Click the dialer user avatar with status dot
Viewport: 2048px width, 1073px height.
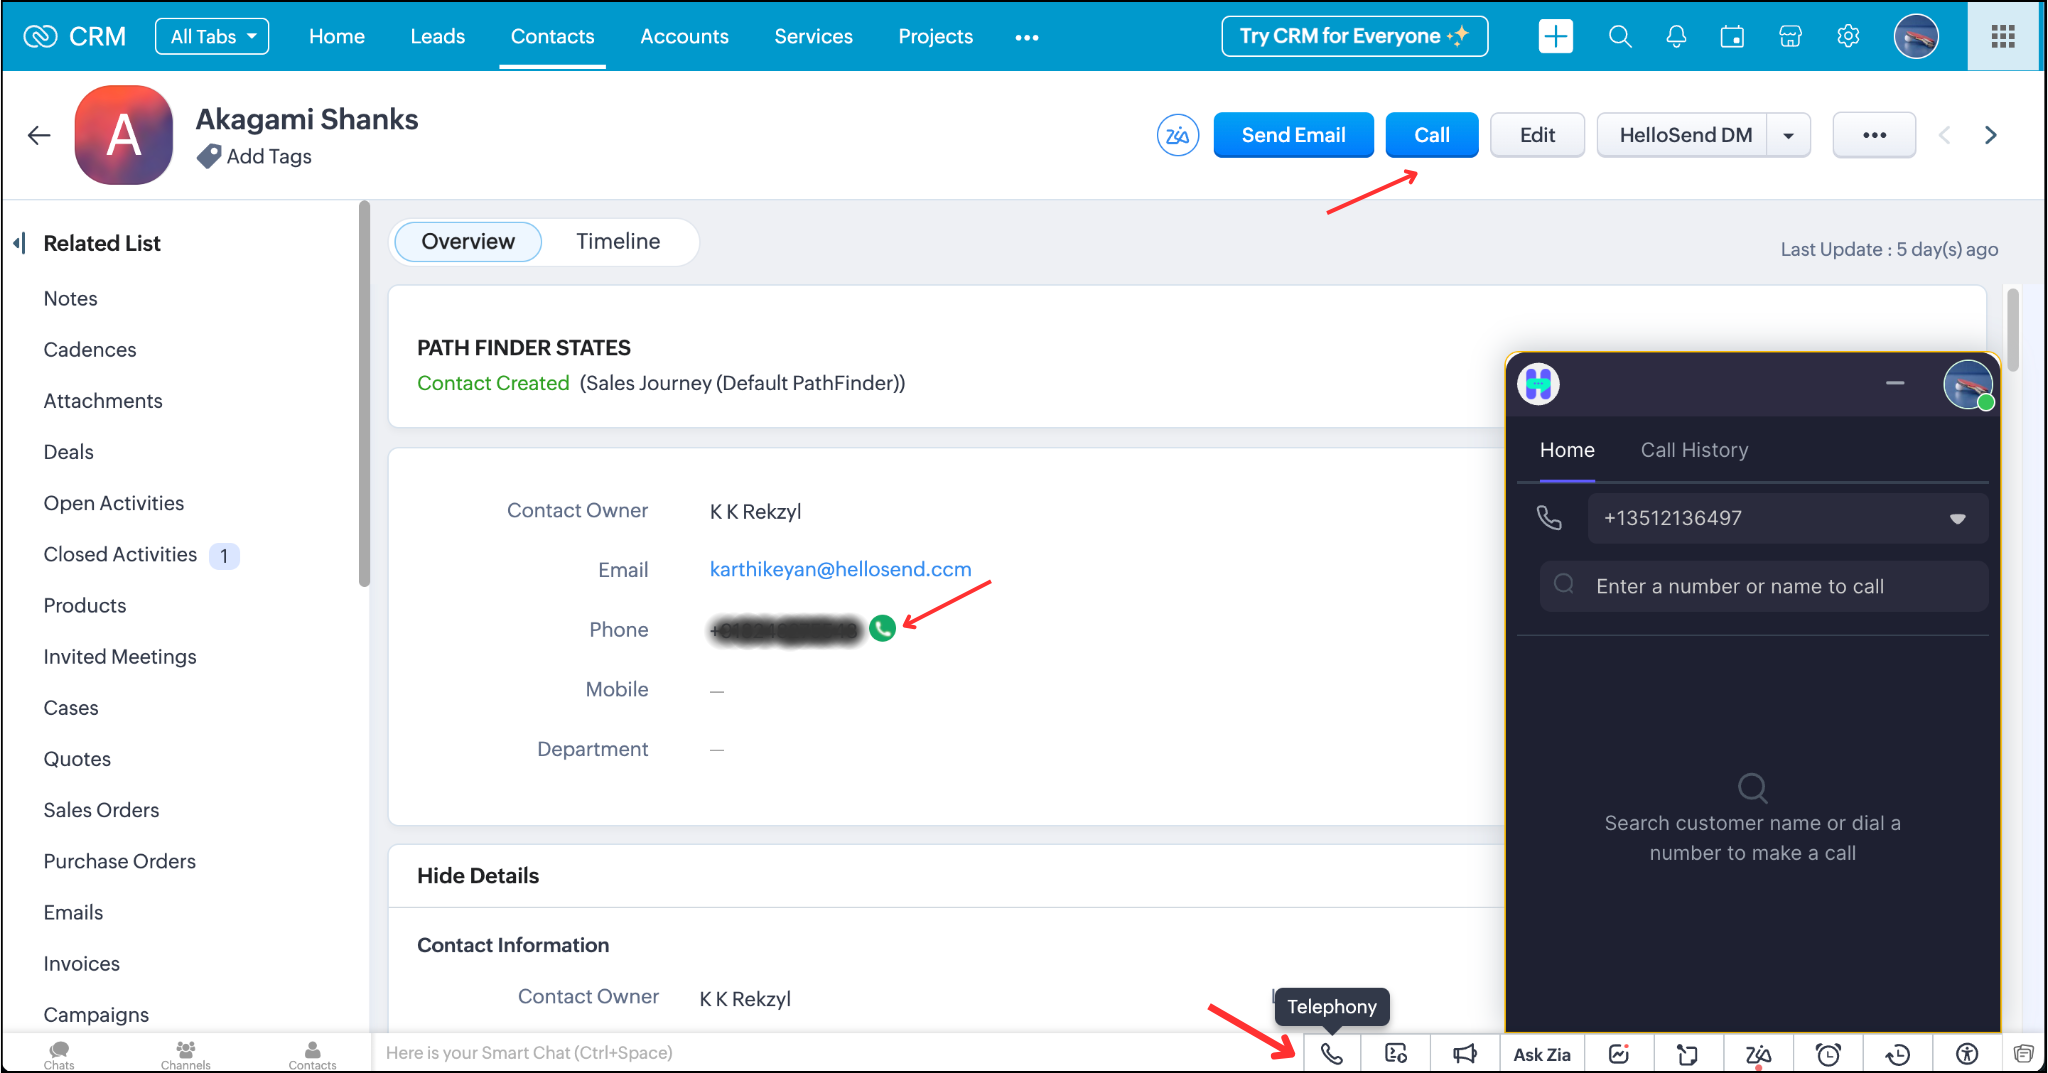point(1968,384)
